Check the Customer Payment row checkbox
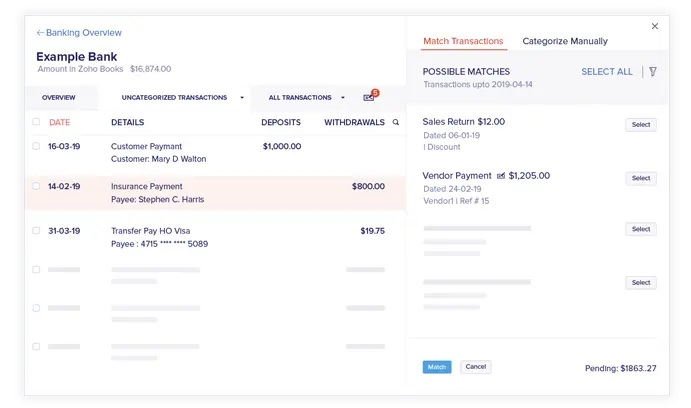The width and height of the screenshot is (691, 408). click(37, 146)
